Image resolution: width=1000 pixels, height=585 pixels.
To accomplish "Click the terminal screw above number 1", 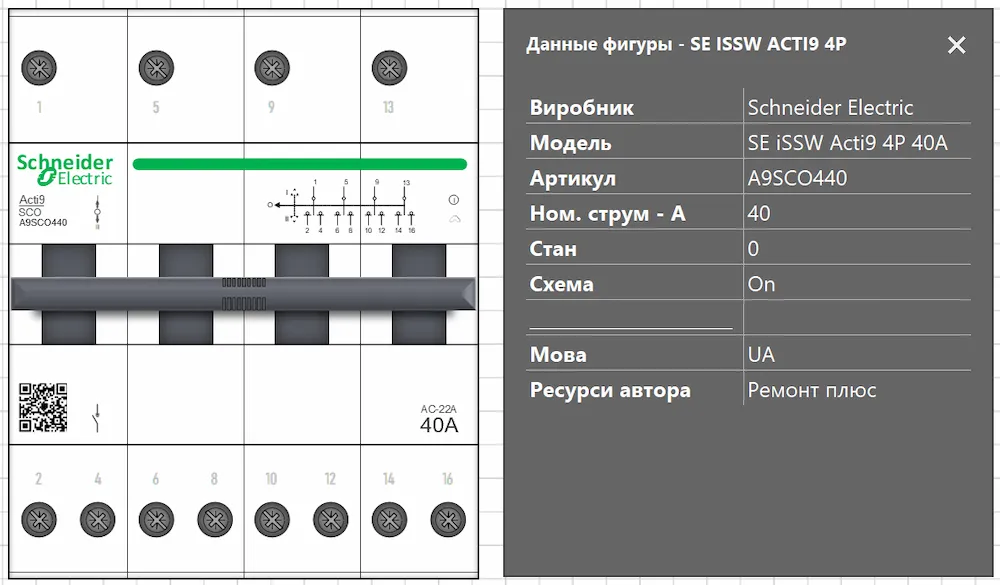I will click(x=39, y=68).
